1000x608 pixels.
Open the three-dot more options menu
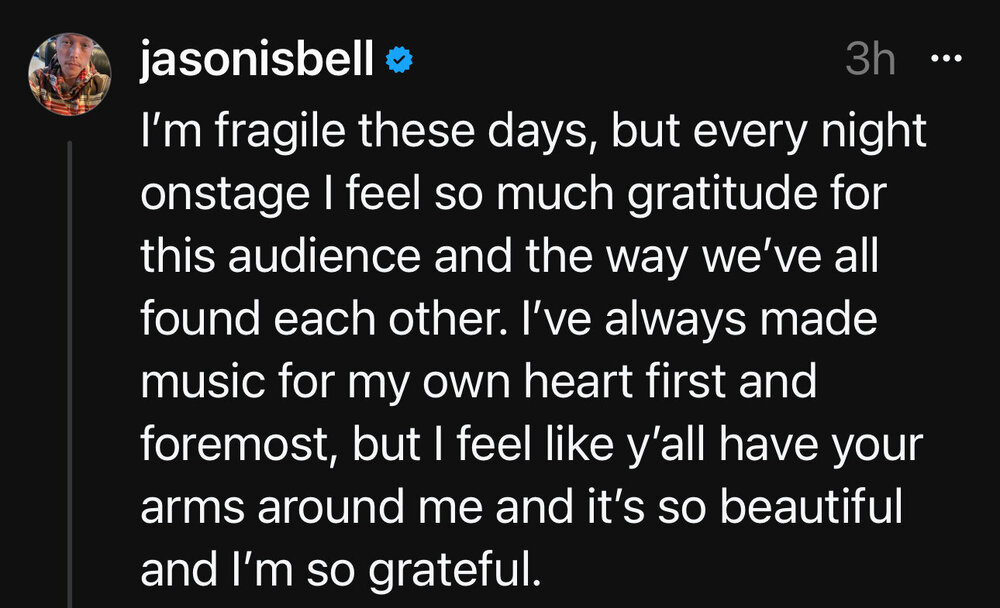[944, 59]
